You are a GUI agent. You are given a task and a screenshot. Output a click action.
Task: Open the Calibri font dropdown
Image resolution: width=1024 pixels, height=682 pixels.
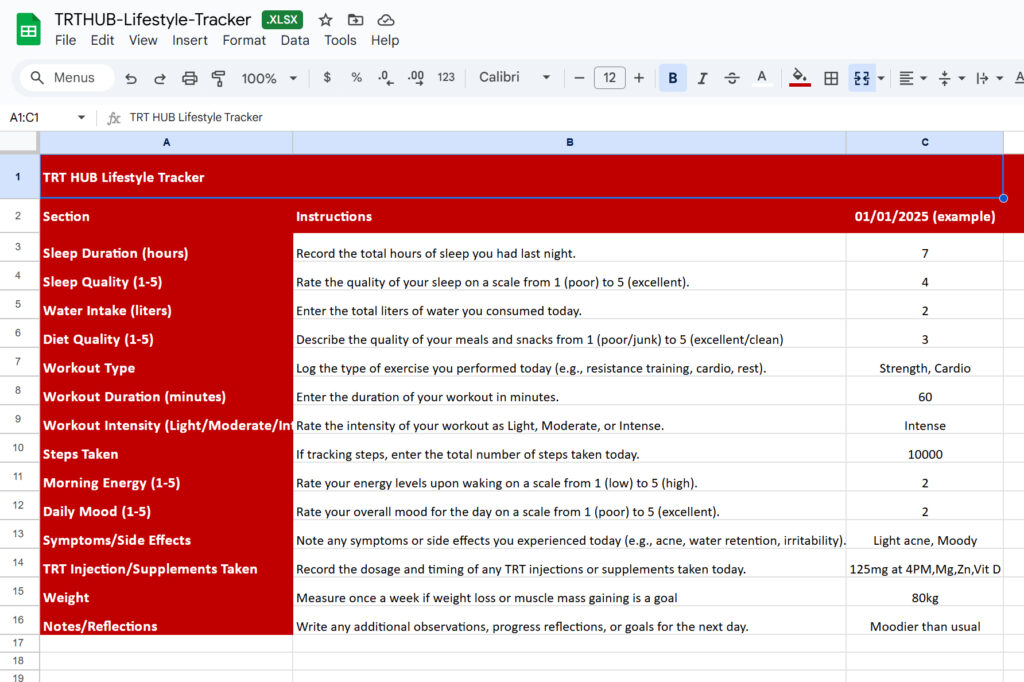[515, 78]
